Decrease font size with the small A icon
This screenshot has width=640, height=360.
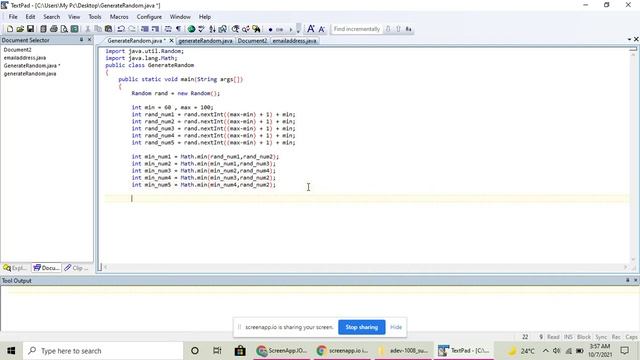322,29
